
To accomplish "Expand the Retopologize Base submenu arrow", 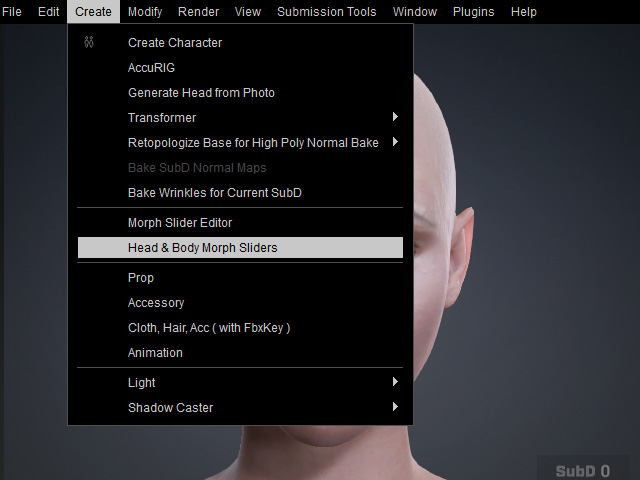I will 395,142.
